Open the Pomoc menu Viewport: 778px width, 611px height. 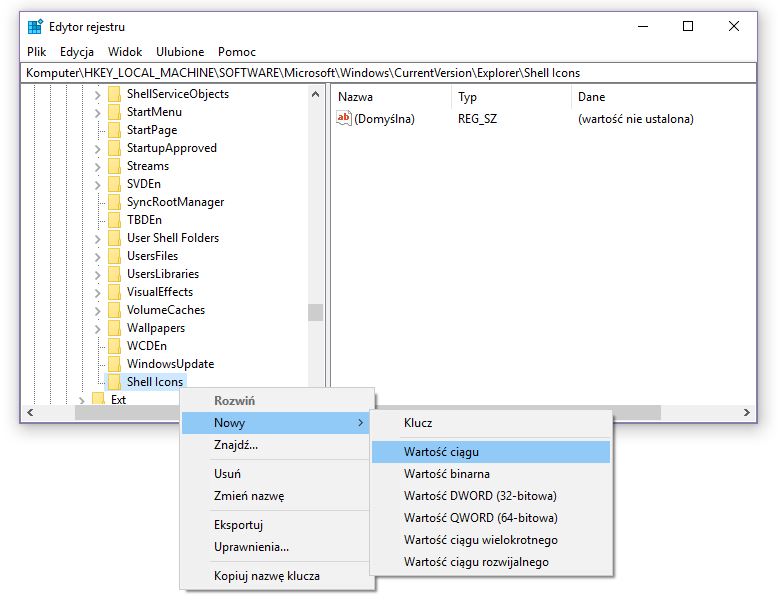point(237,52)
